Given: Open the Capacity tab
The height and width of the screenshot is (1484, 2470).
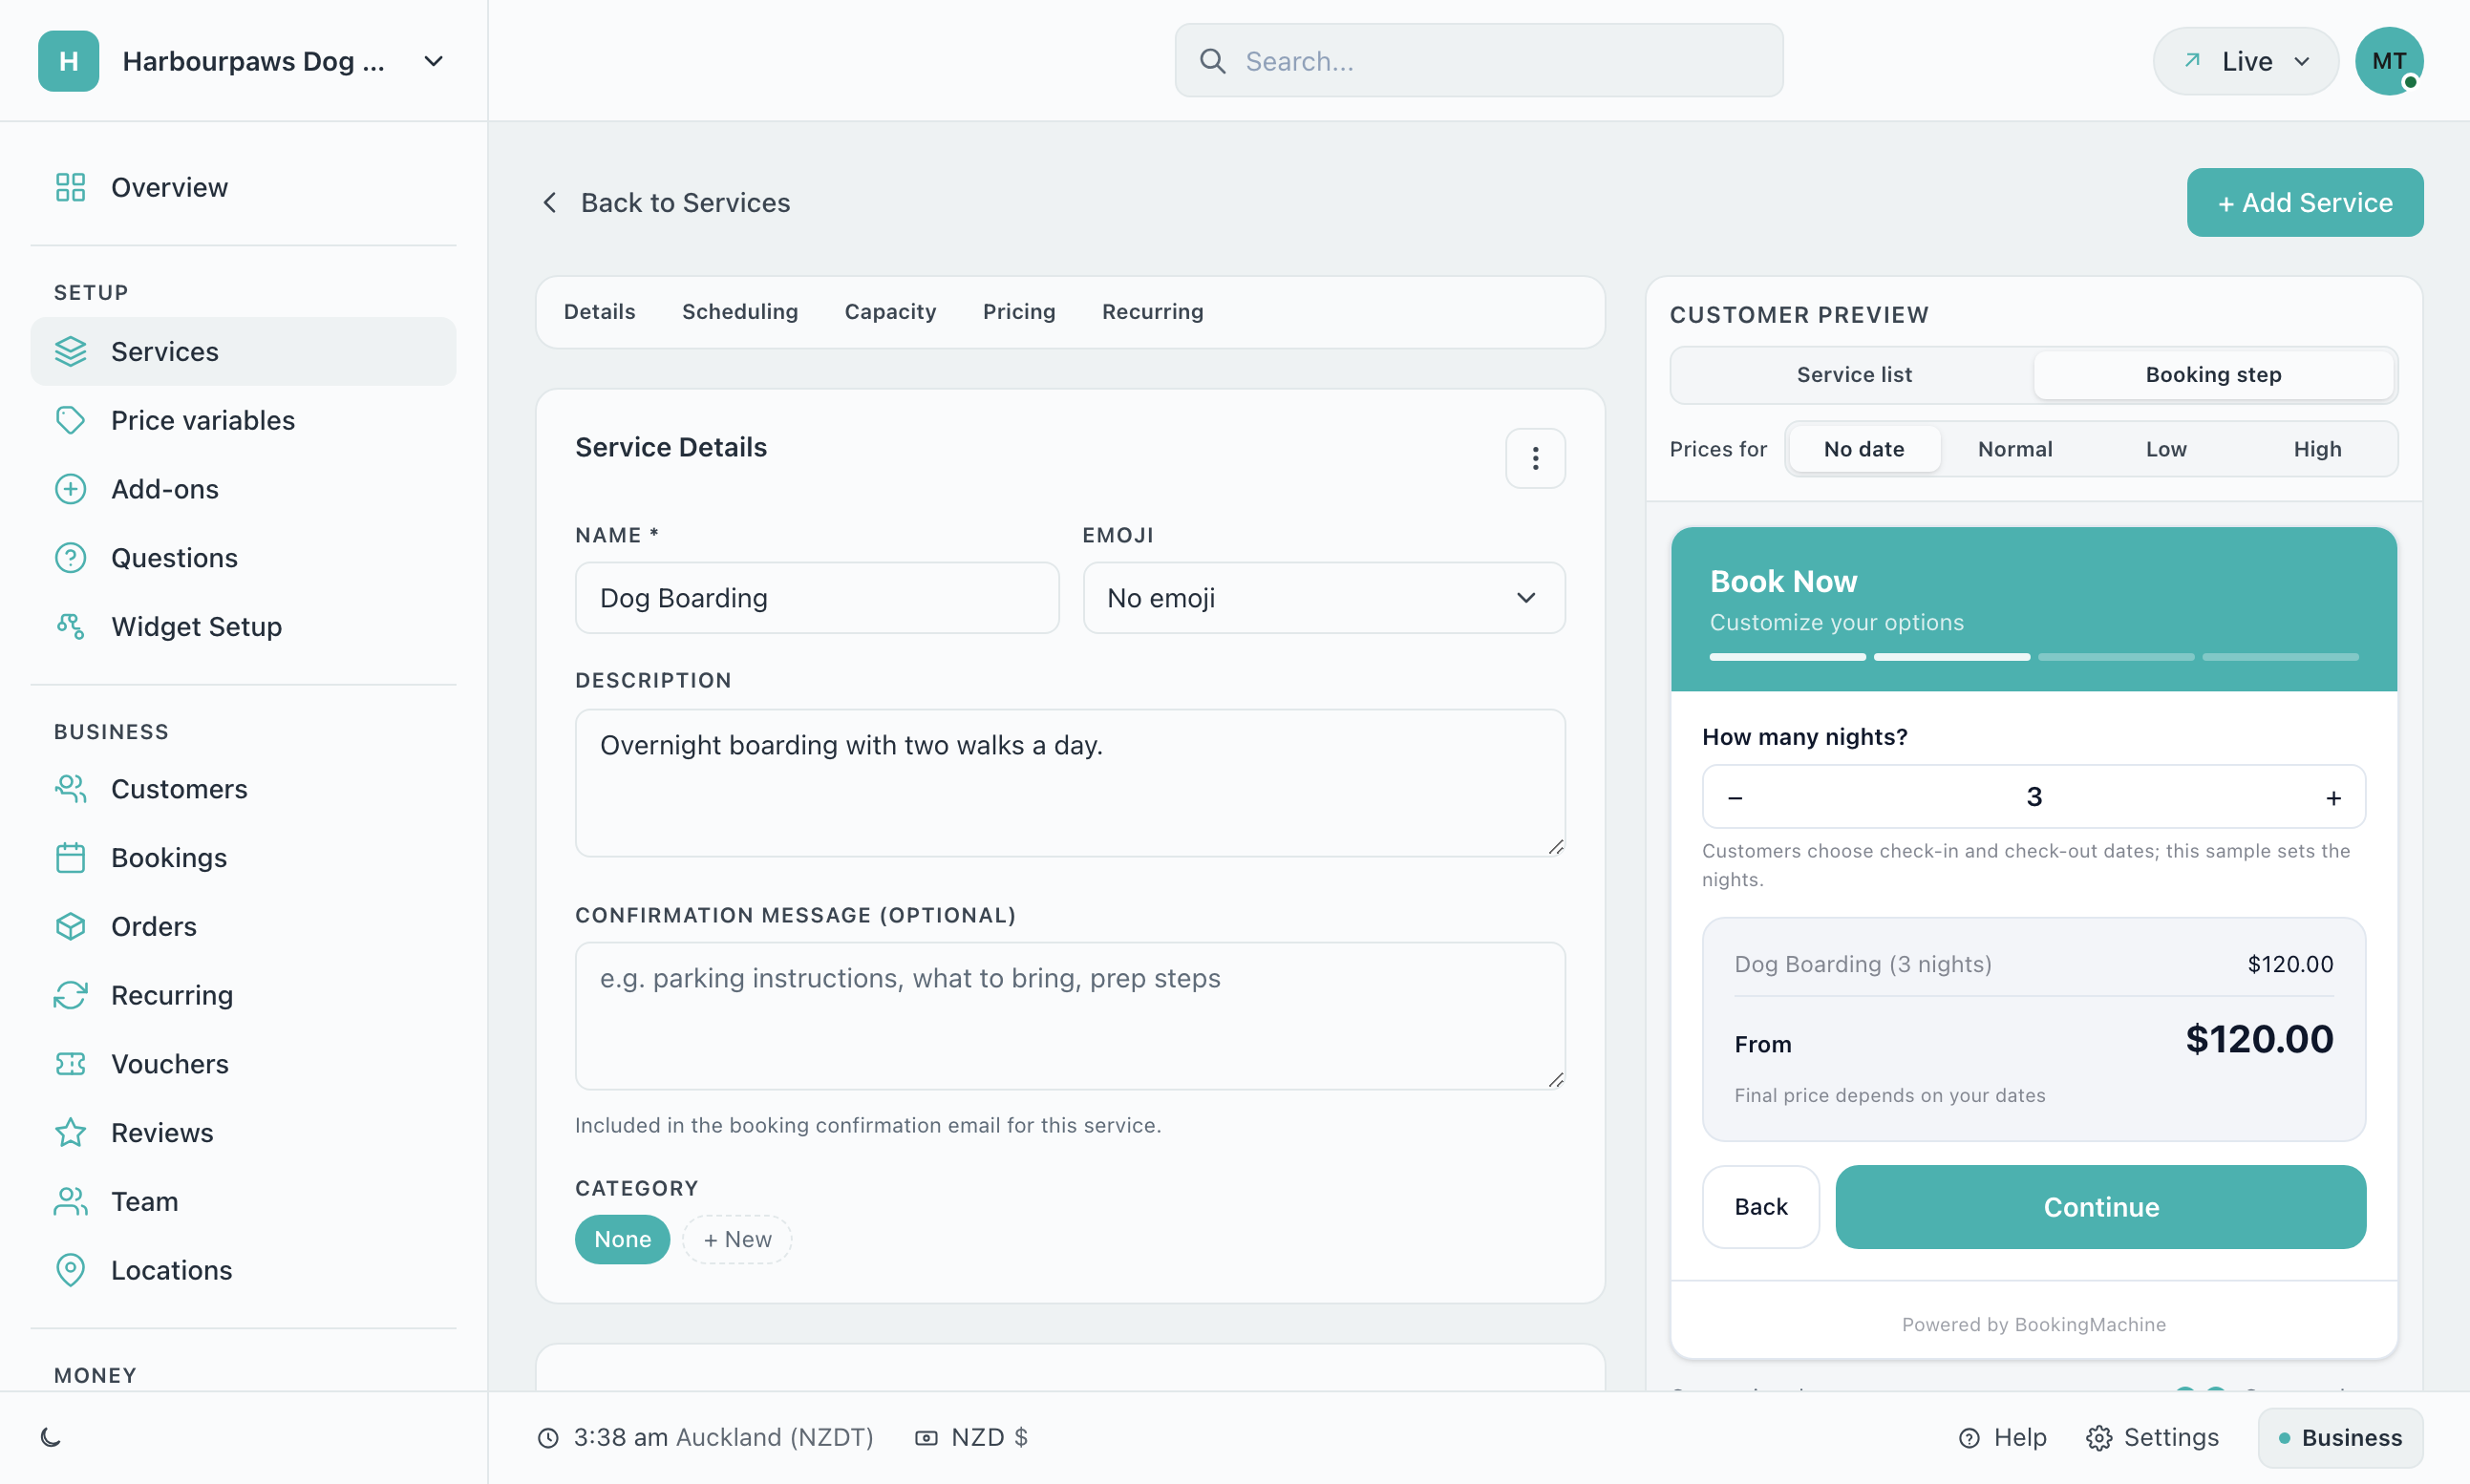Looking at the screenshot, I should click(x=890, y=311).
